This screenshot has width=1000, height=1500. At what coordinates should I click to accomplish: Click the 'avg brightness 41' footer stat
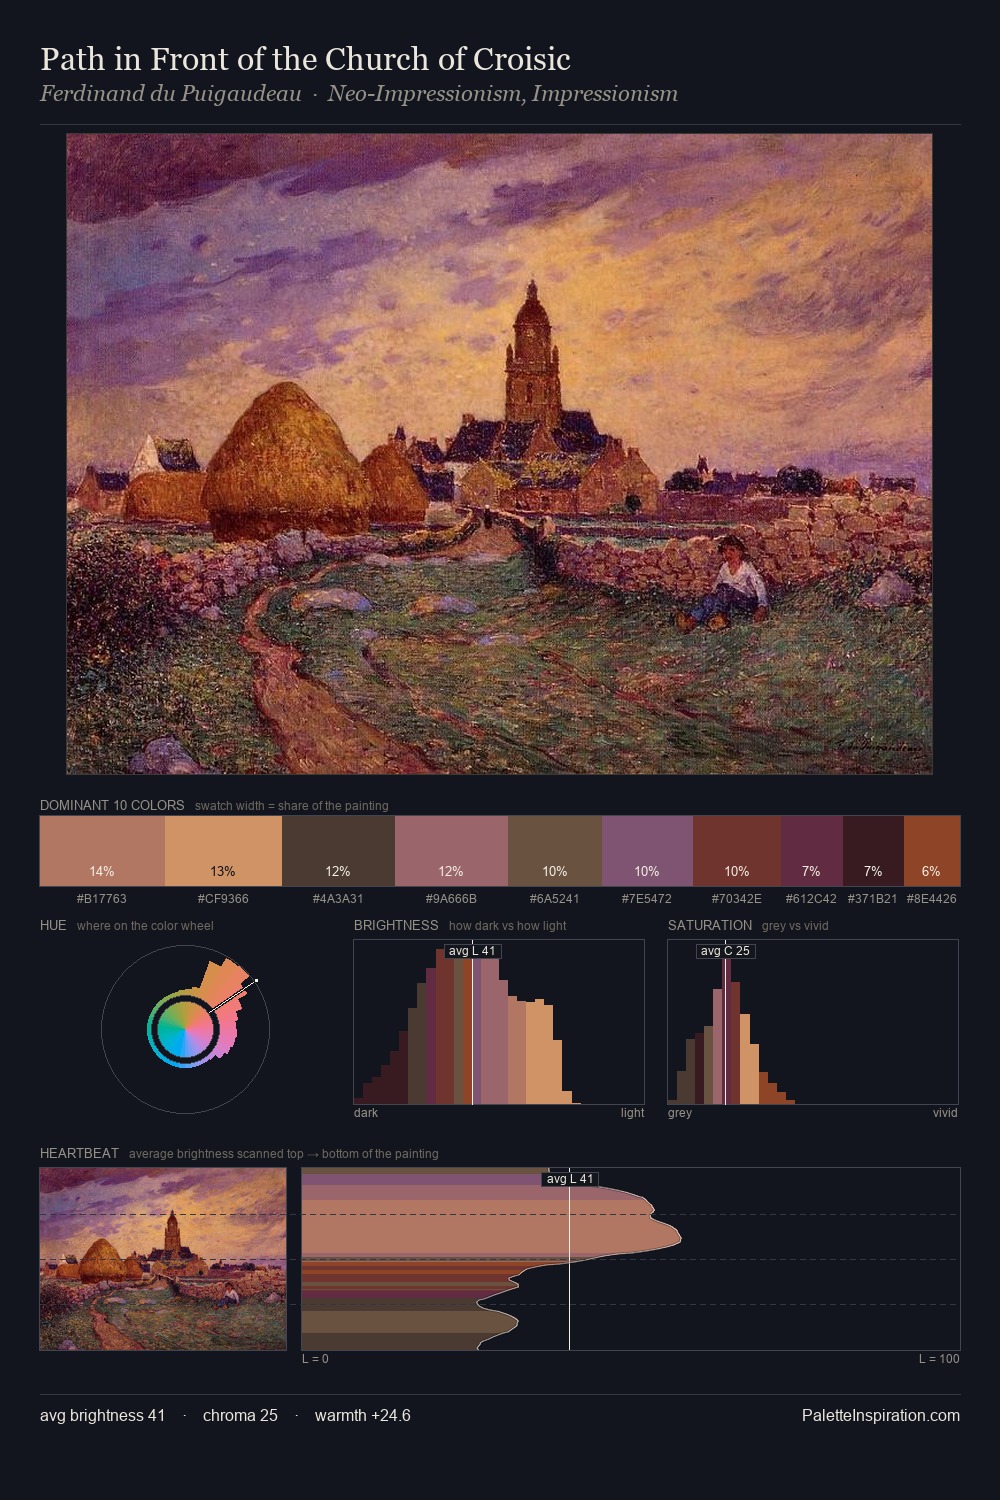(x=103, y=1415)
